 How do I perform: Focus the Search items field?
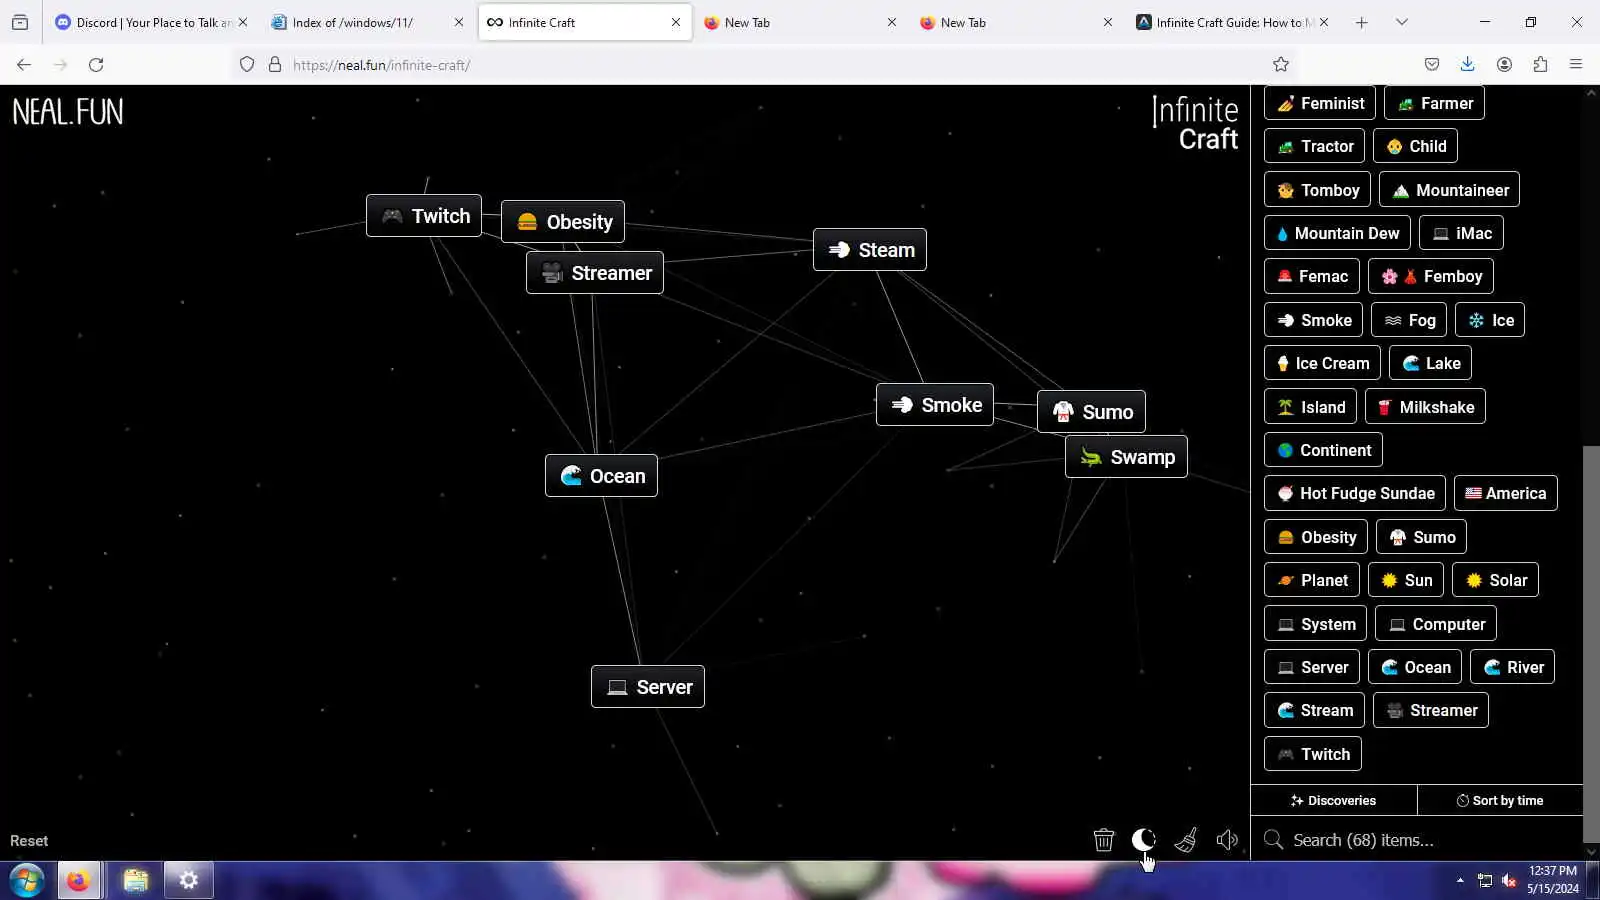(x=1417, y=840)
